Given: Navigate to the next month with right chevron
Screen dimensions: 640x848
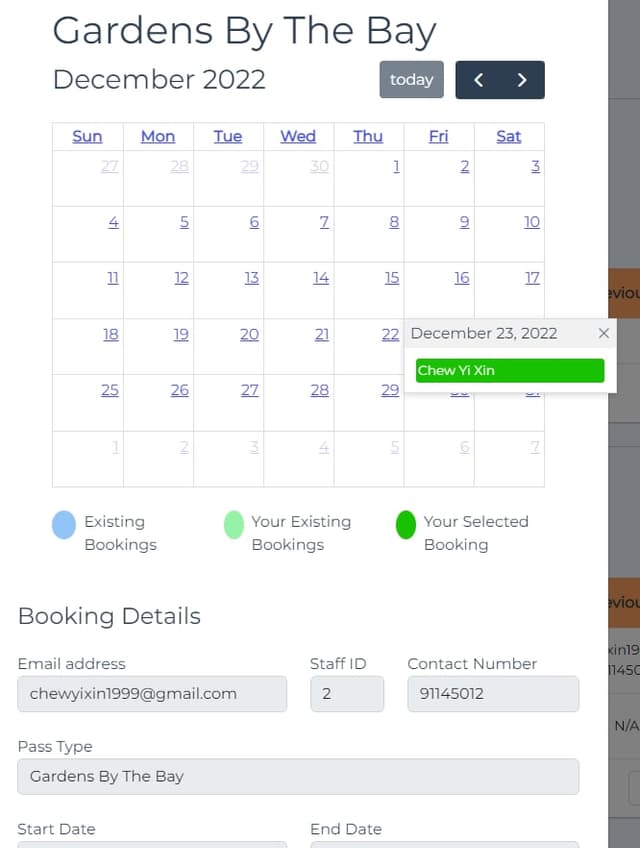Looking at the screenshot, I should [521, 79].
